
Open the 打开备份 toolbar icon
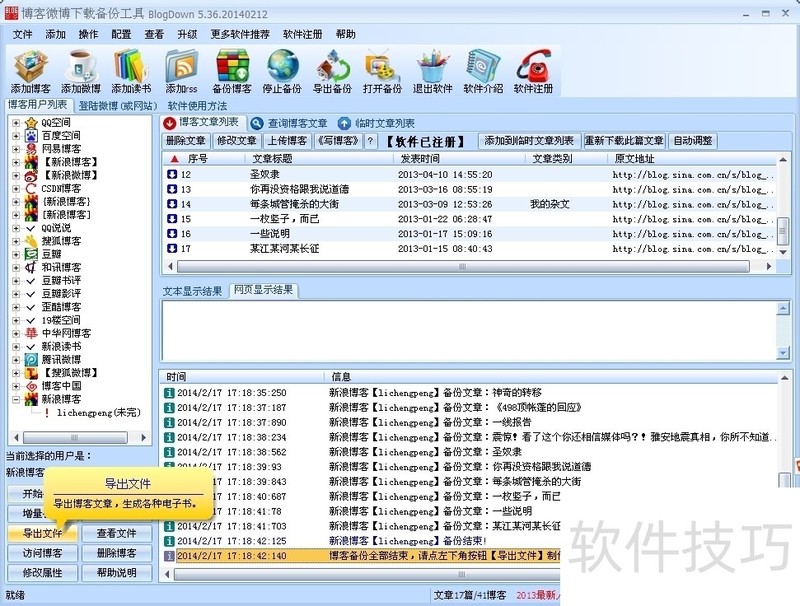click(382, 71)
